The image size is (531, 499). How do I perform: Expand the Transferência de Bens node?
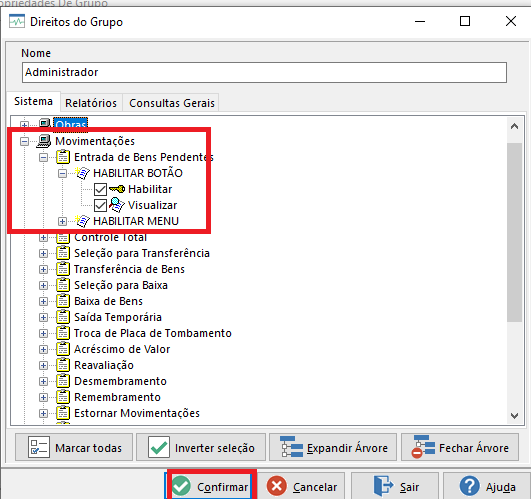[x=43, y=269]
